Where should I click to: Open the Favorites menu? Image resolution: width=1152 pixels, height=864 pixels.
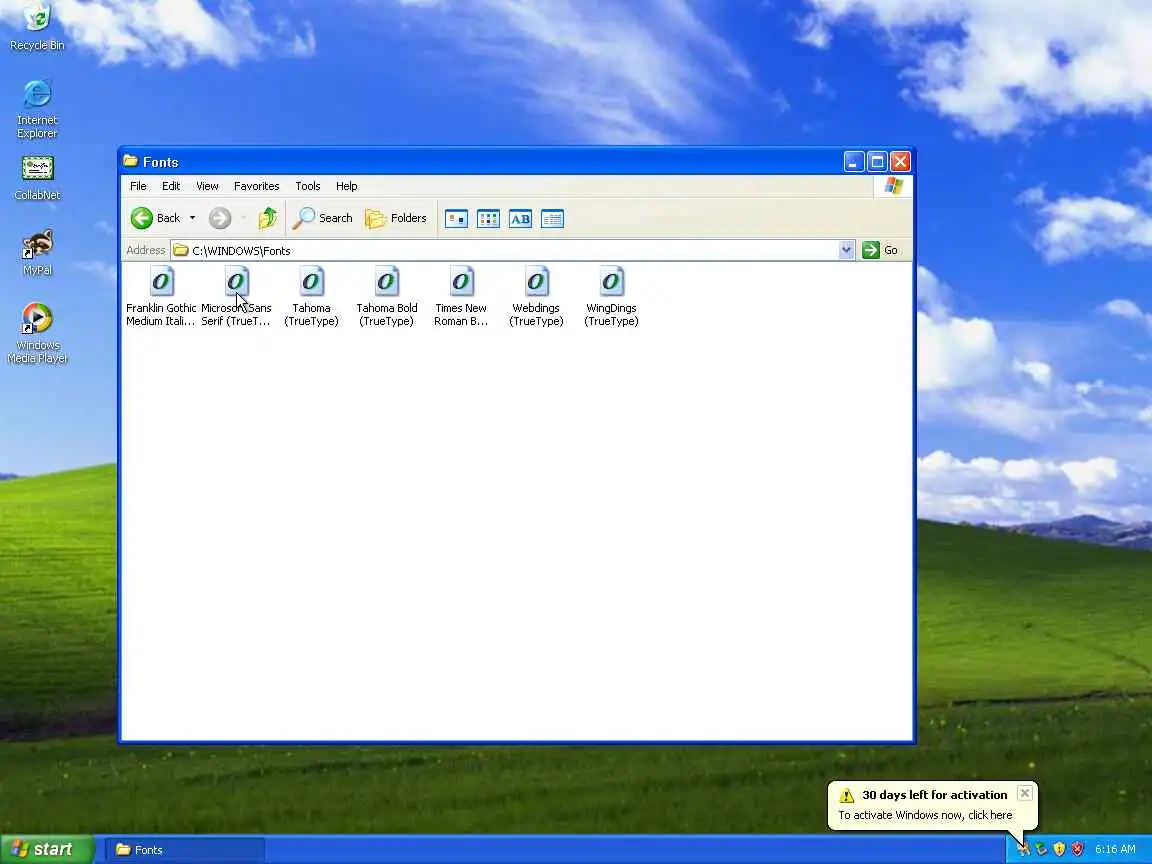256,186
